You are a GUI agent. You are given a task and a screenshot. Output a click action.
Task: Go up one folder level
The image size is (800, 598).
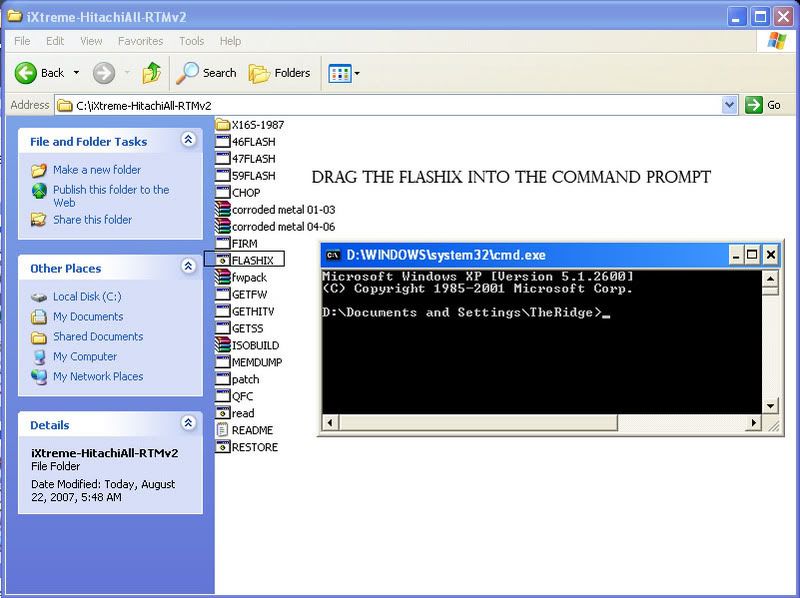152,73
